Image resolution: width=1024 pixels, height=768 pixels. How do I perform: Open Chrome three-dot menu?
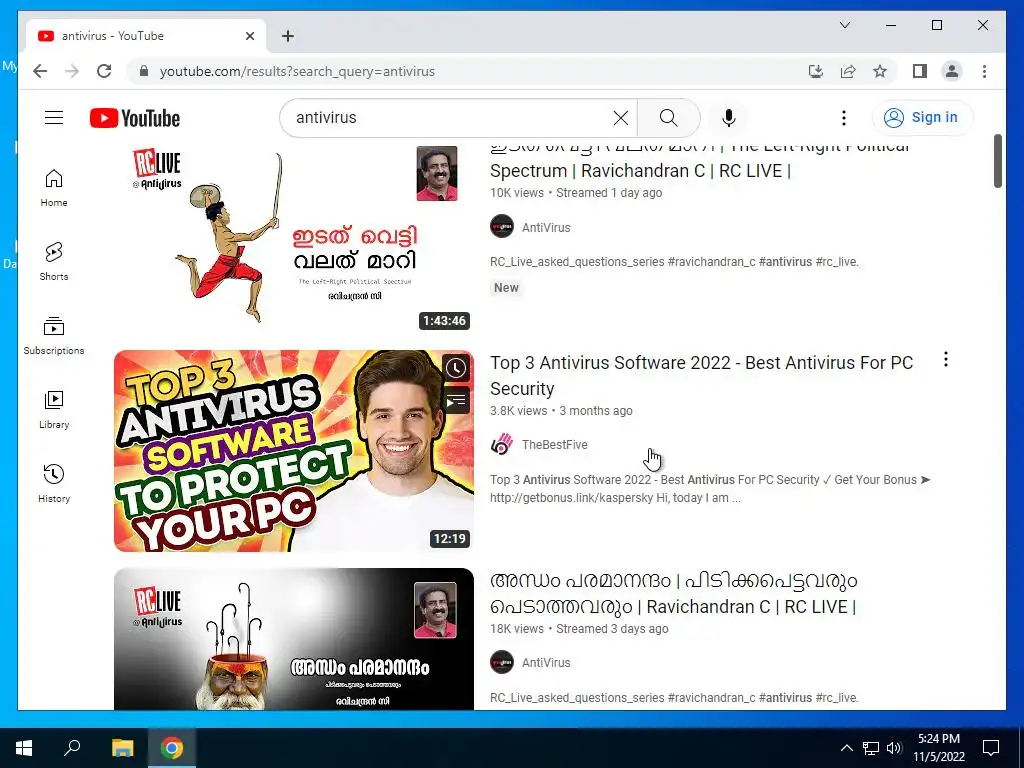click(984, 71)
